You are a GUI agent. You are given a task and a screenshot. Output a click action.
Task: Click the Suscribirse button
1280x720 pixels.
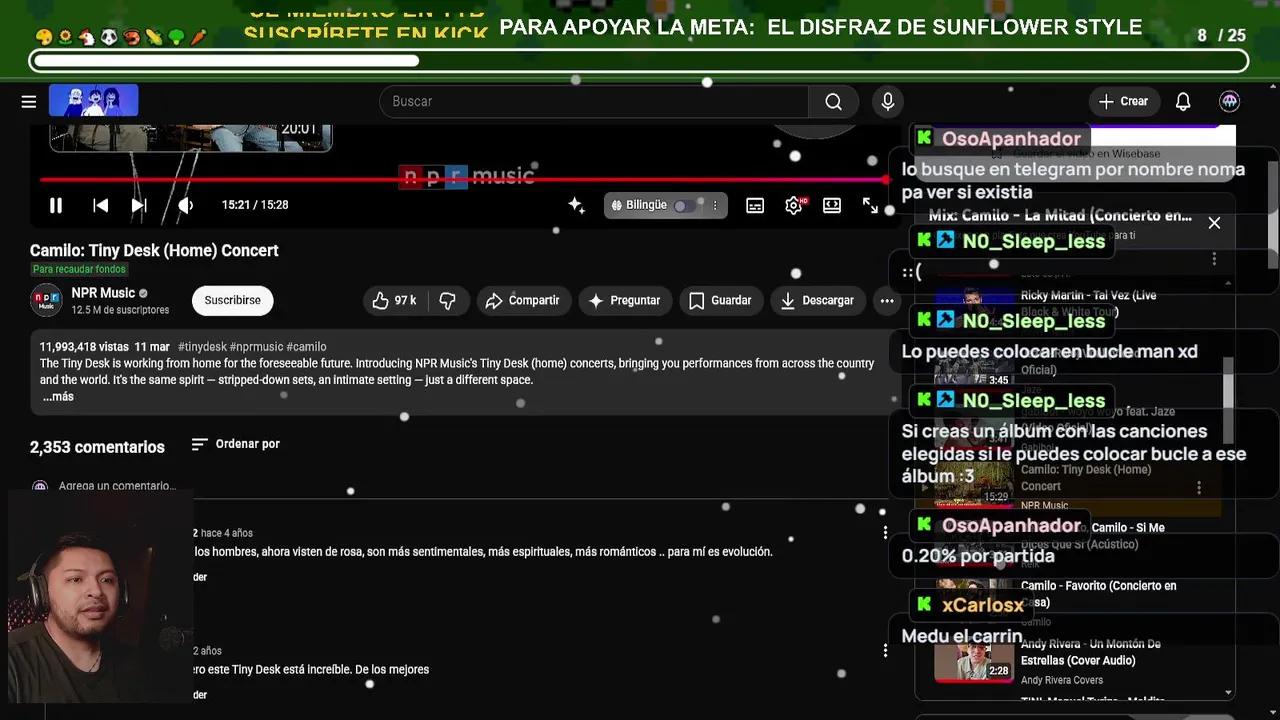pos(232,300)
